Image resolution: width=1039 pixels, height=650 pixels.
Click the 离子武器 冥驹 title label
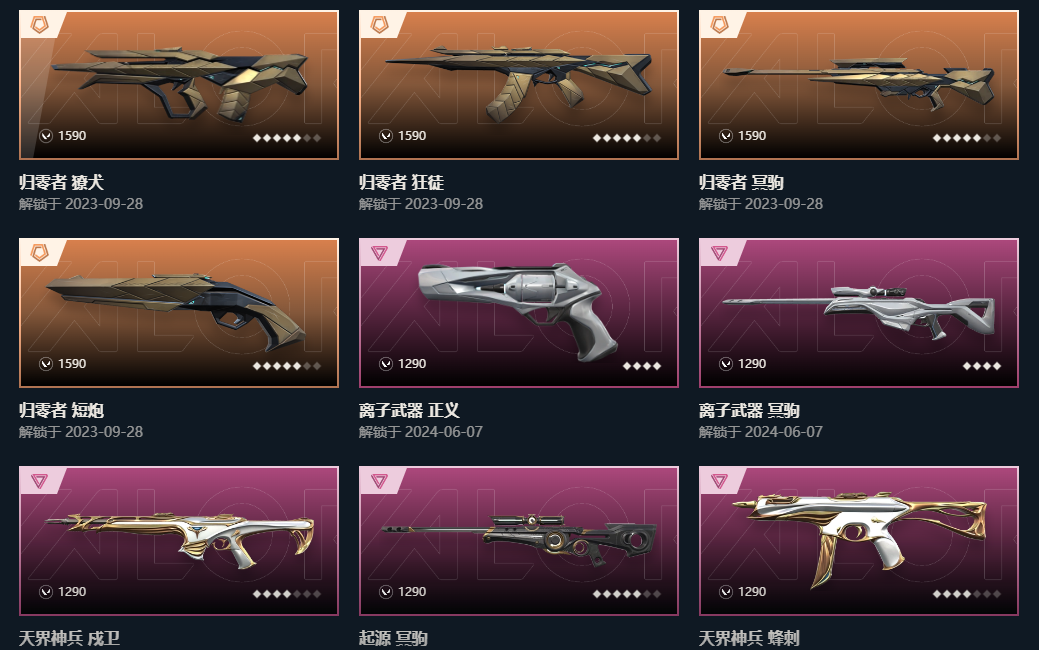749,410
